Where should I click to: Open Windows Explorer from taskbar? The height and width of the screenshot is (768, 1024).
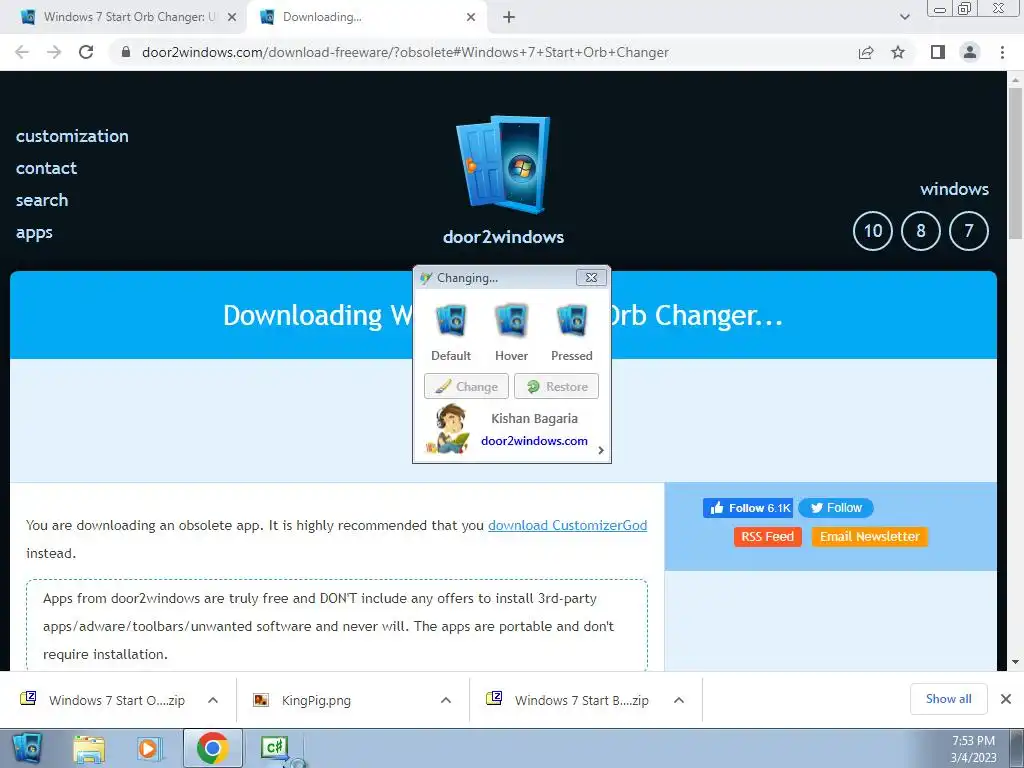pos(88,748)
